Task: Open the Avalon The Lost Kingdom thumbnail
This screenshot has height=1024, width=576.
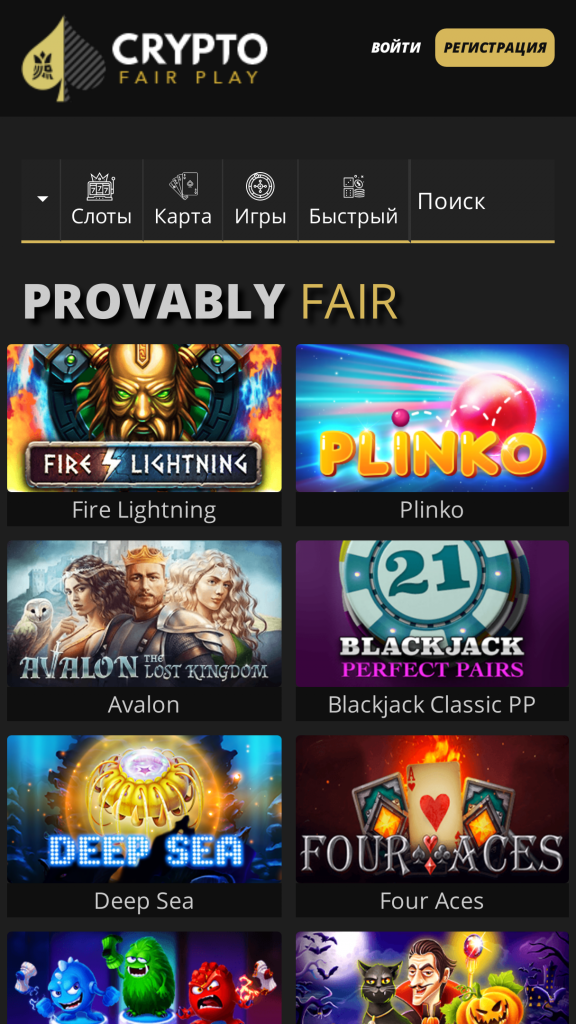Action: pos(144,613)
